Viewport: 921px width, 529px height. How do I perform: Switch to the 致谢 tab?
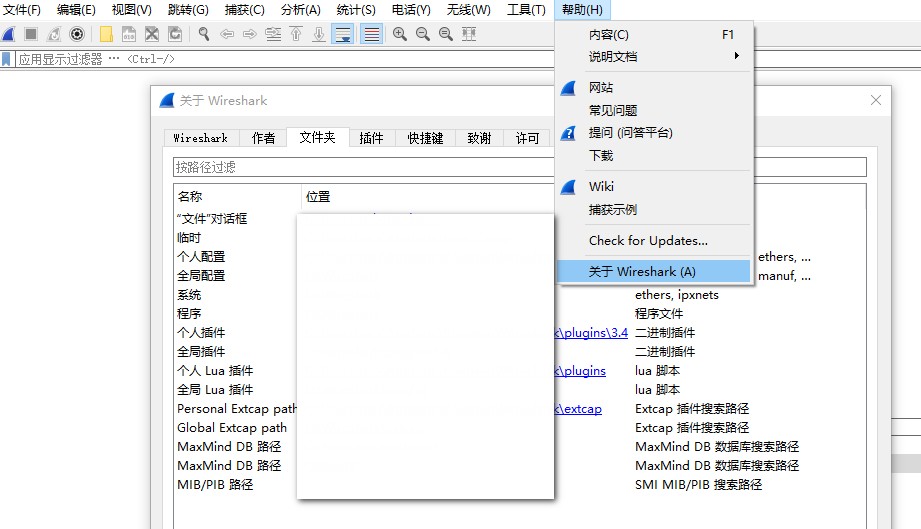479,138
